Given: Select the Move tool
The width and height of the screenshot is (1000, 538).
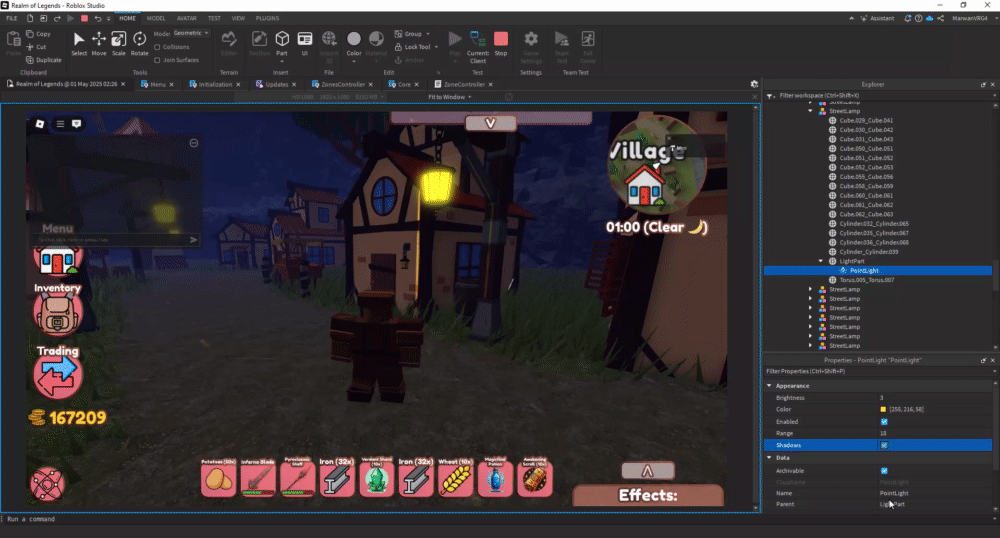Looking at the screenshot, I should tap(99, 43).
